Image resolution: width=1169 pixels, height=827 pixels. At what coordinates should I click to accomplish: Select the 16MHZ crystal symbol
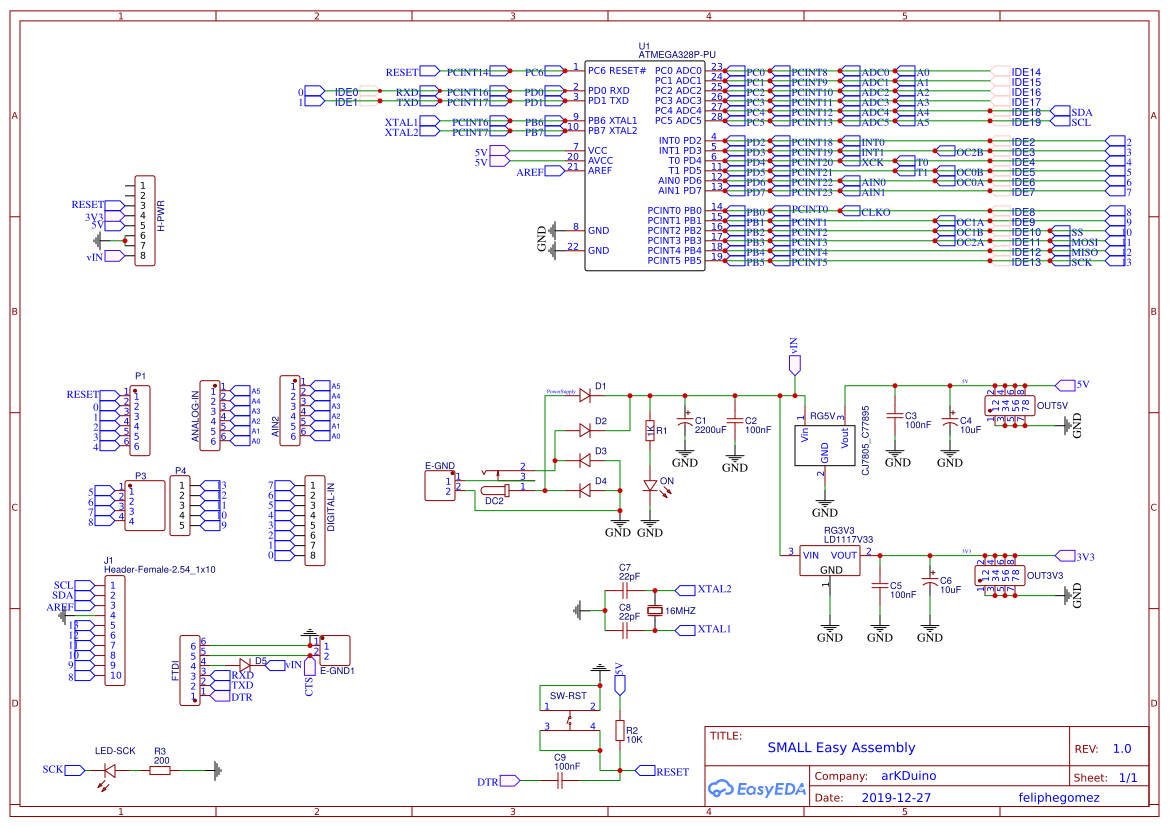click(x=655, y=611)
